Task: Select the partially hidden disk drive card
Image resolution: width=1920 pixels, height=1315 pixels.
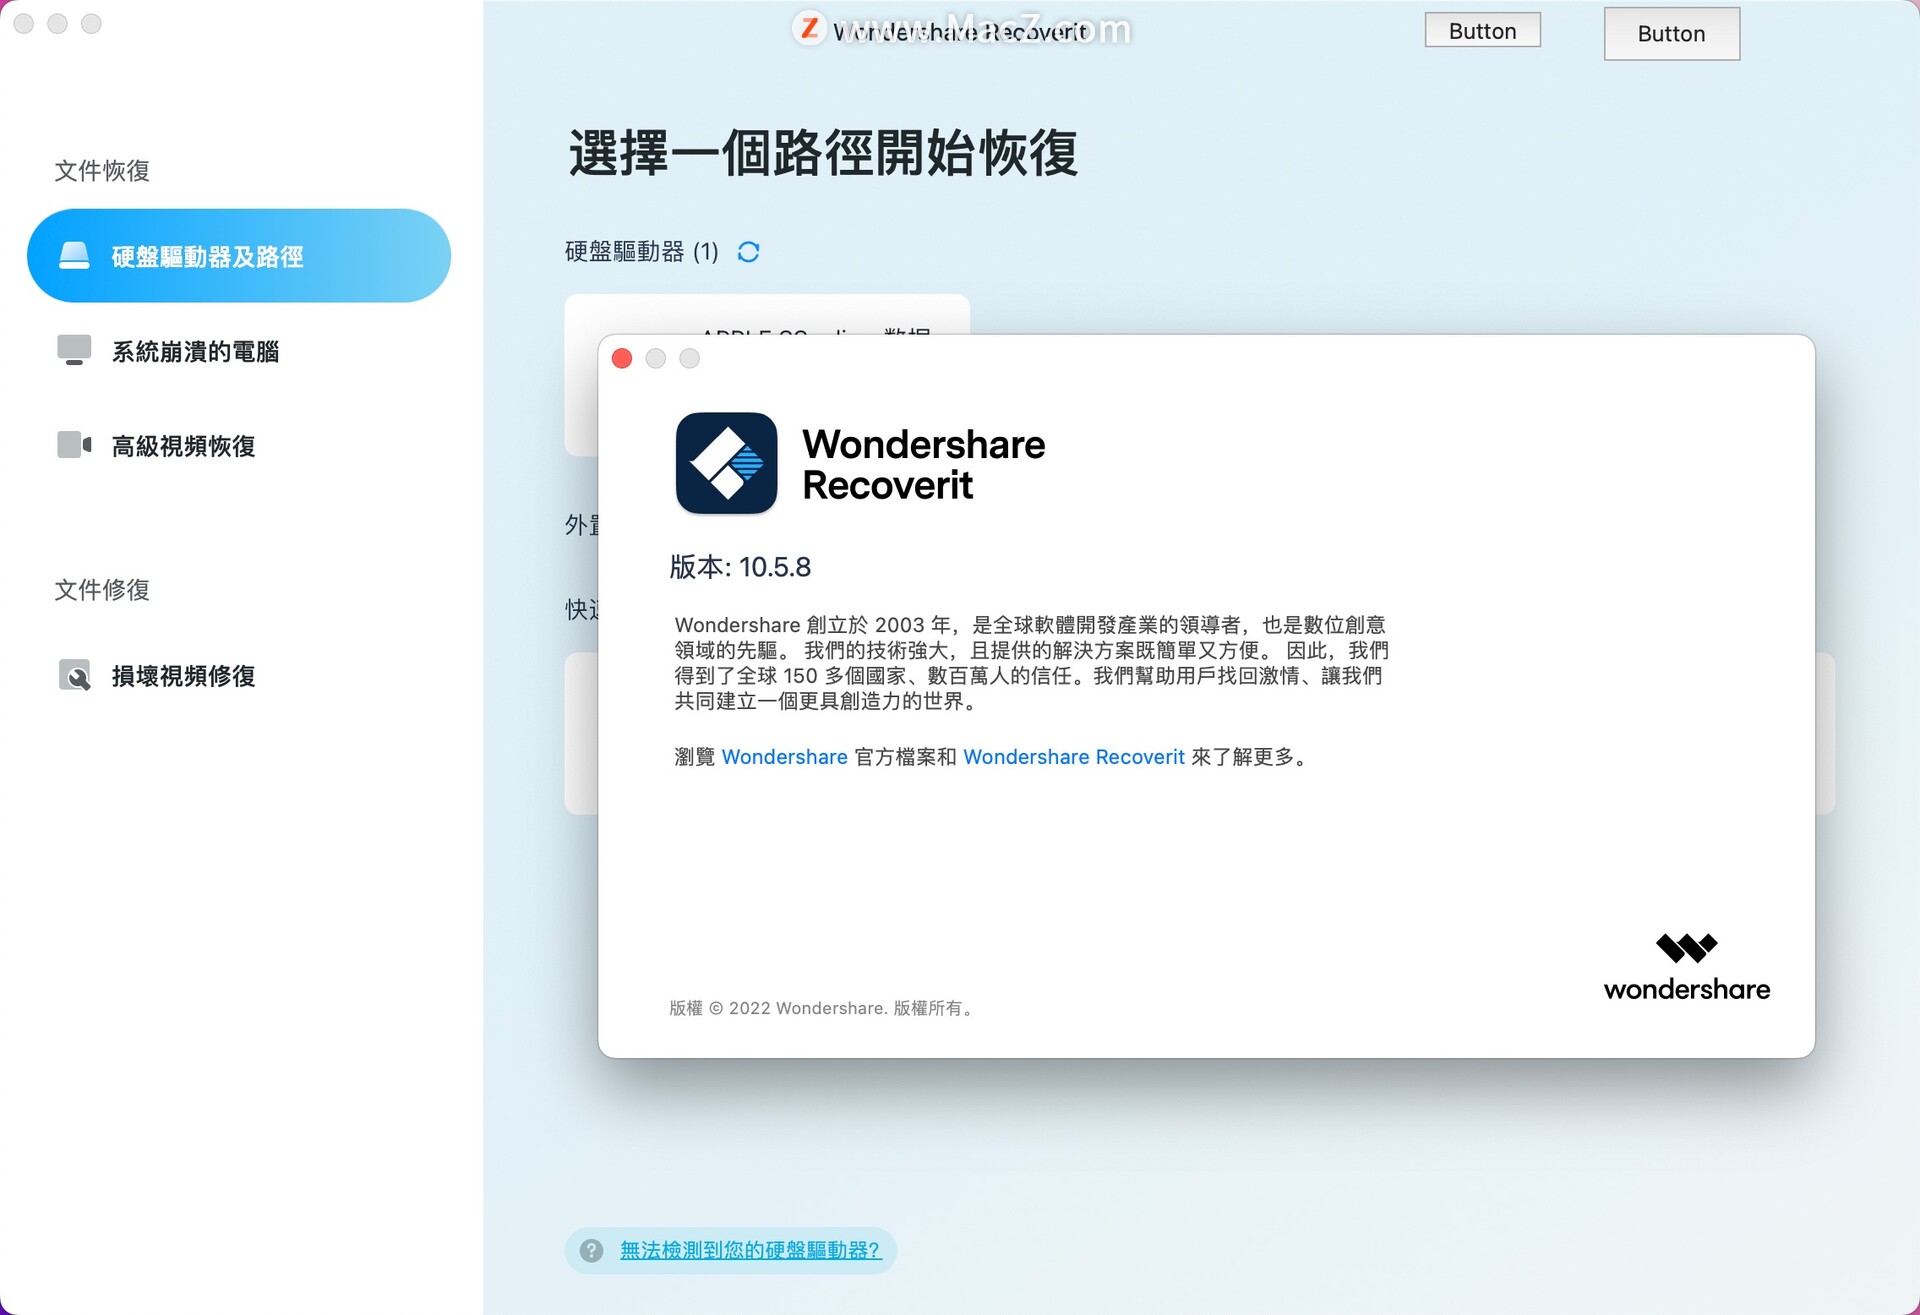Action: tap(766, 315)
